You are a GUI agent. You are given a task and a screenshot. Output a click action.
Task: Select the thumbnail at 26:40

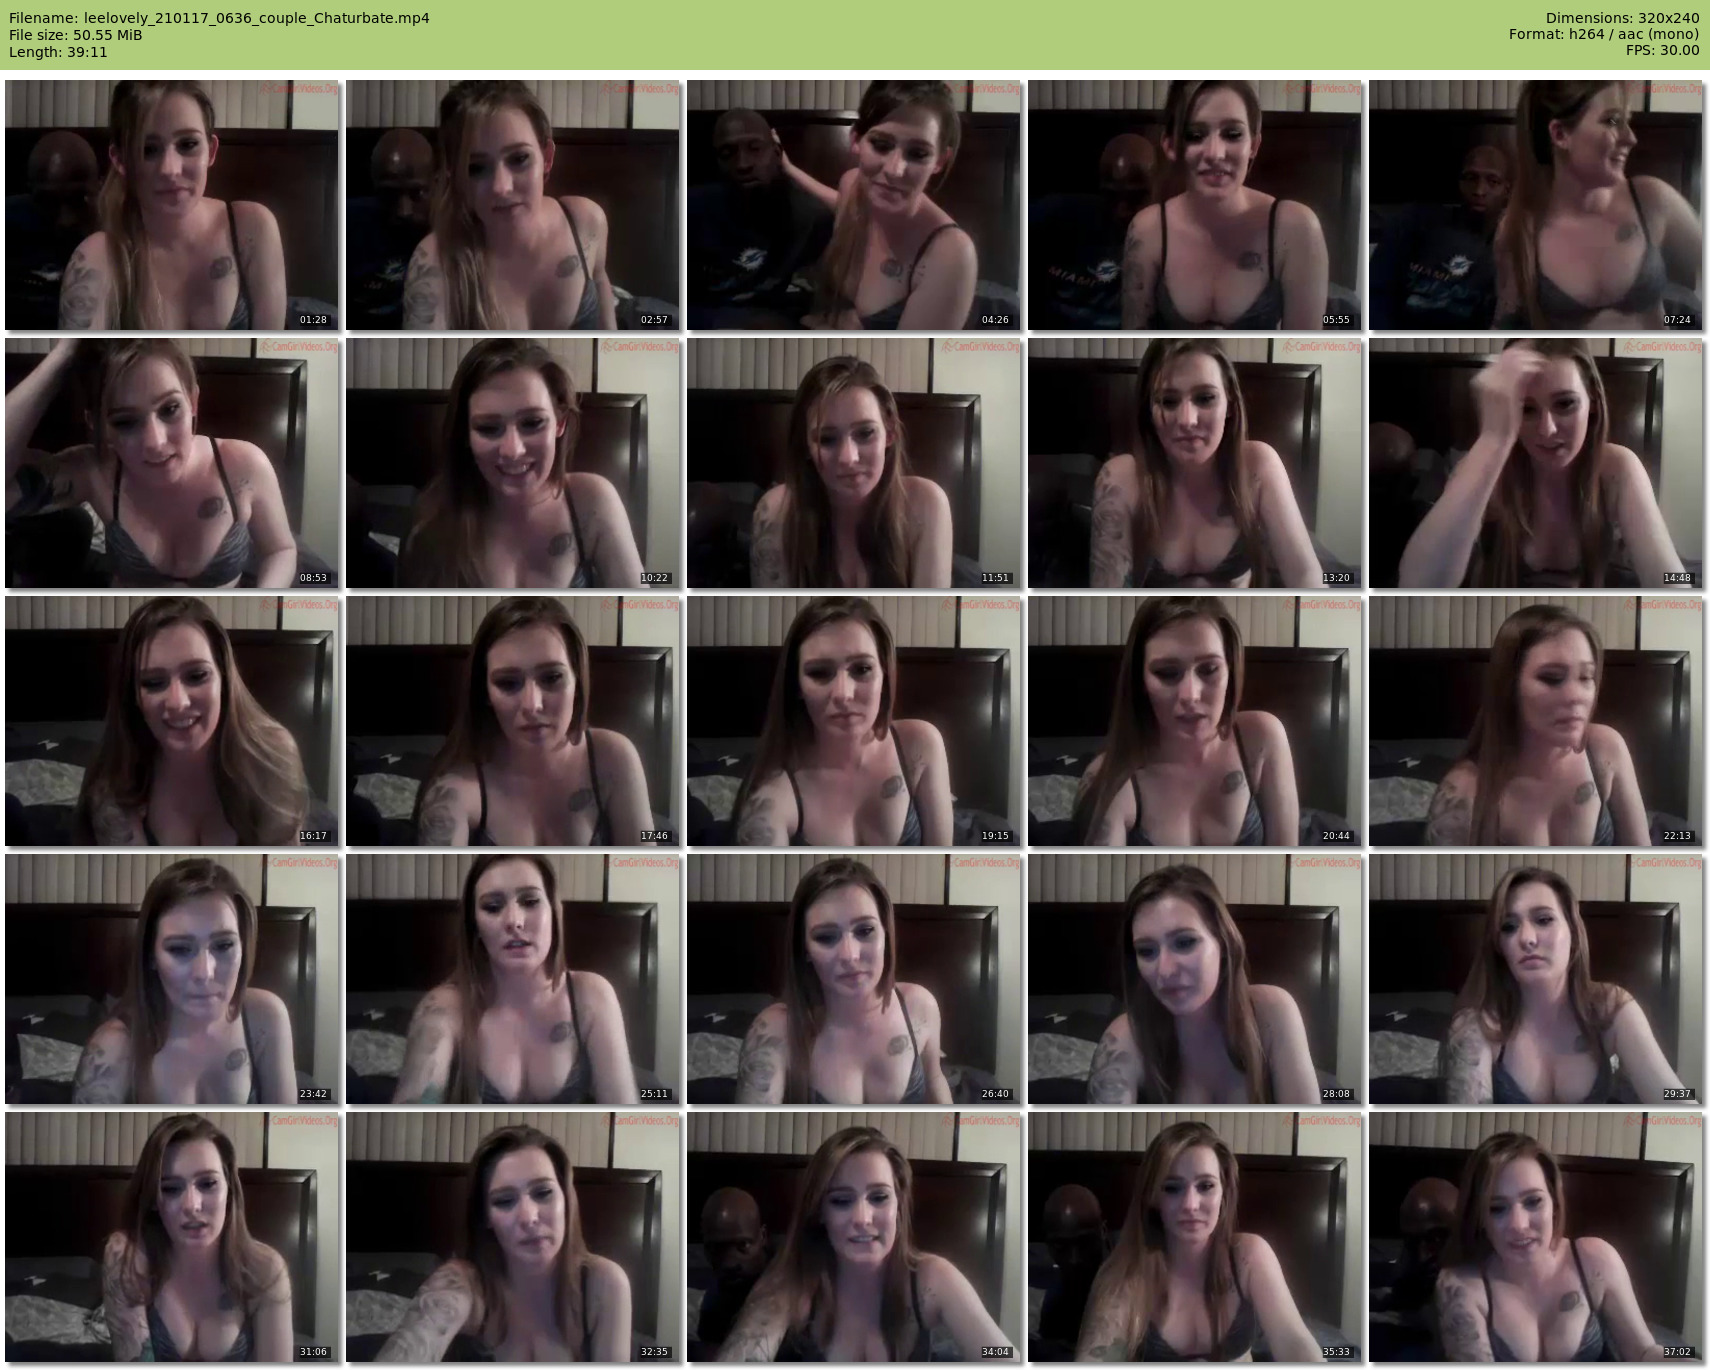pos(854,979)
